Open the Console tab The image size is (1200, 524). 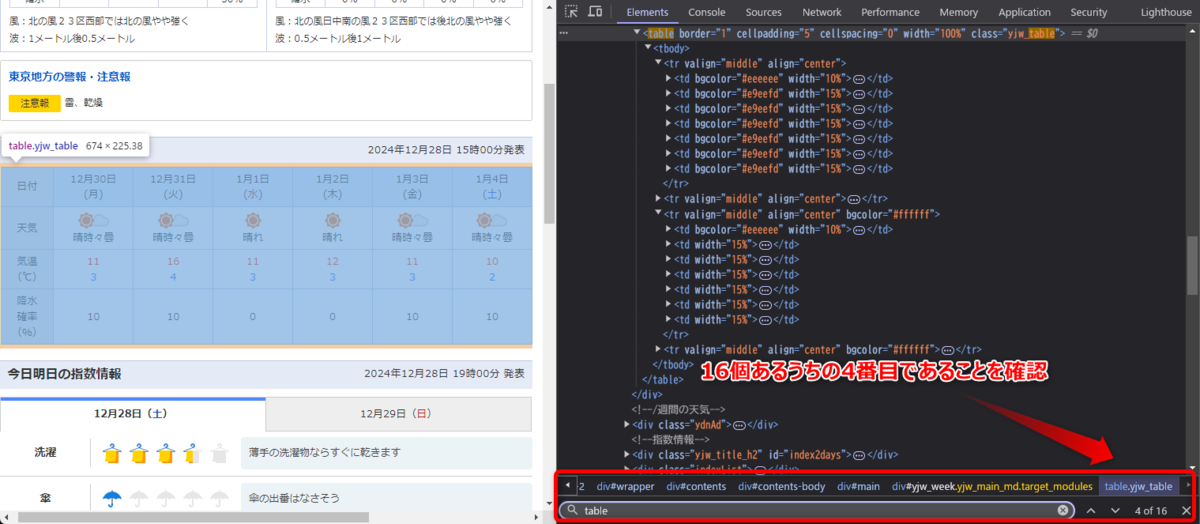pyautogui.click(x=707, y=12)
